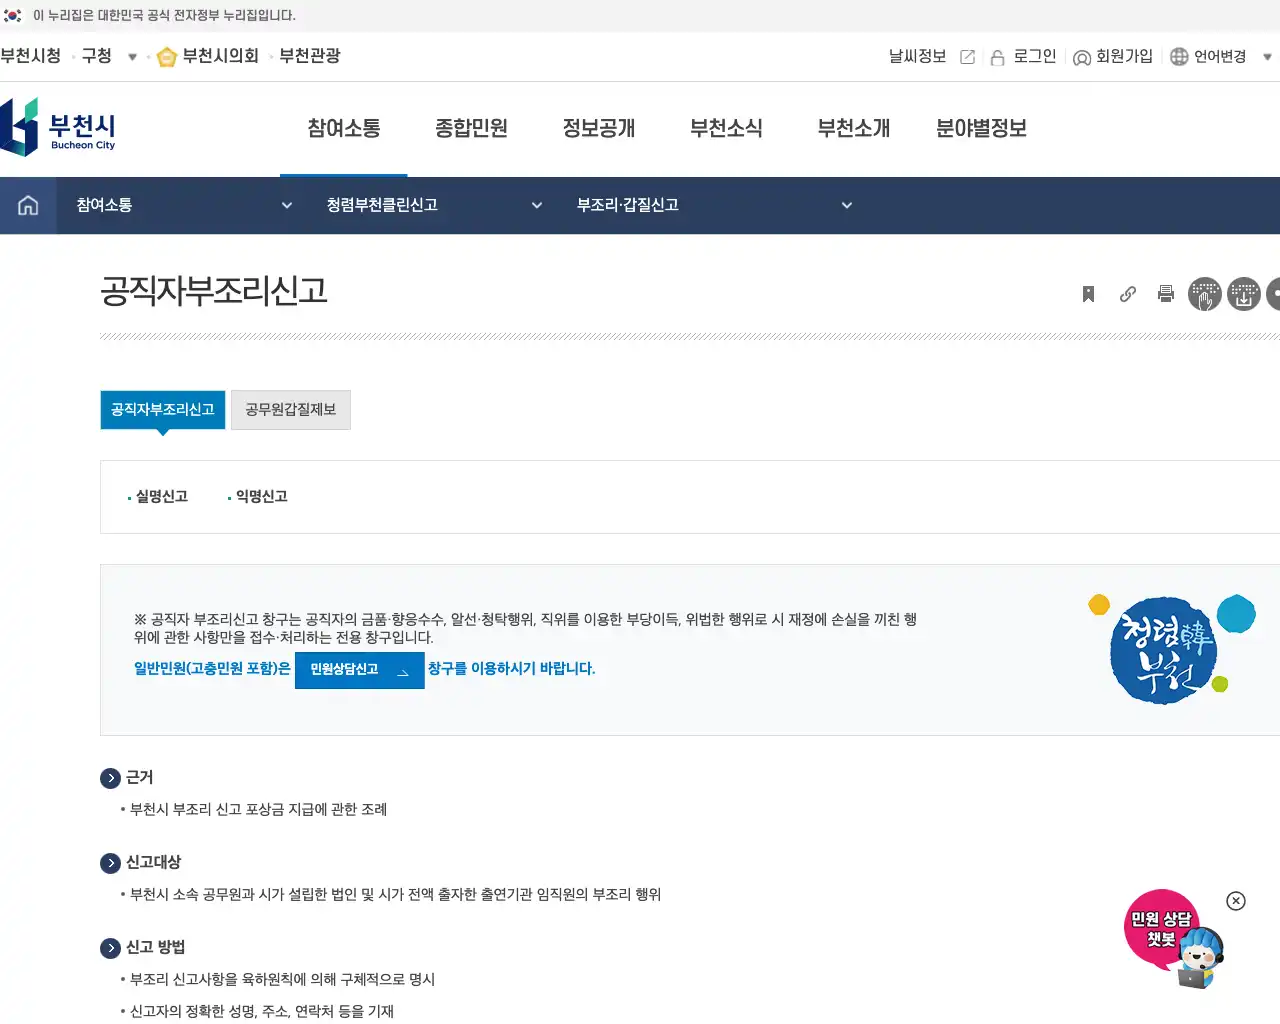Expand the 언어변경 language dropdown arrow
Image resolution: width=1280 pixels, height=1024 pixels.
click(x=1267, y=57)
